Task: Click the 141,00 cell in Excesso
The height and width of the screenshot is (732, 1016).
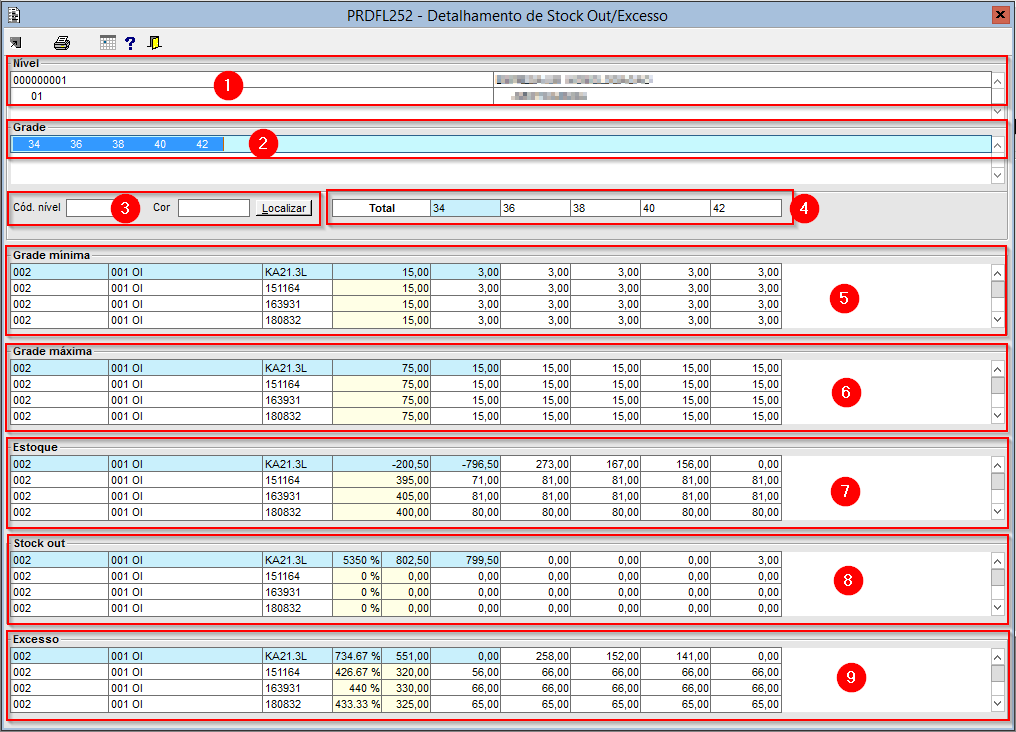Action: pyautogui.click(x=675, y=656)
